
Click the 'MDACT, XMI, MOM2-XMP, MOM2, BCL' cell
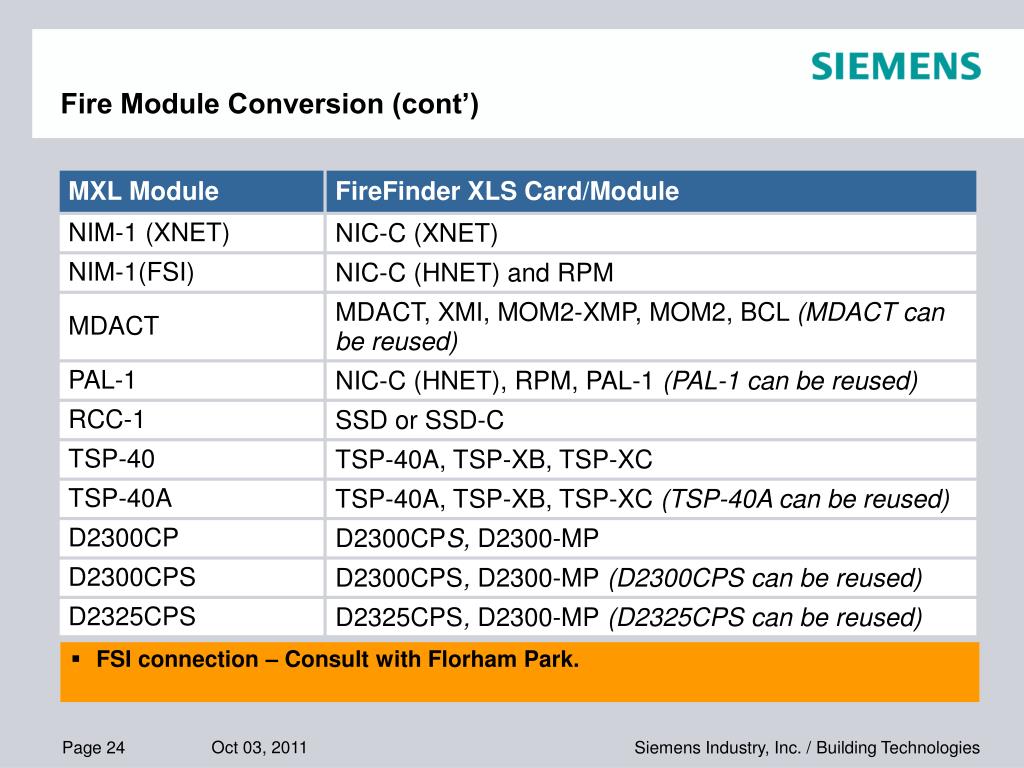click(x=650, y=326)
